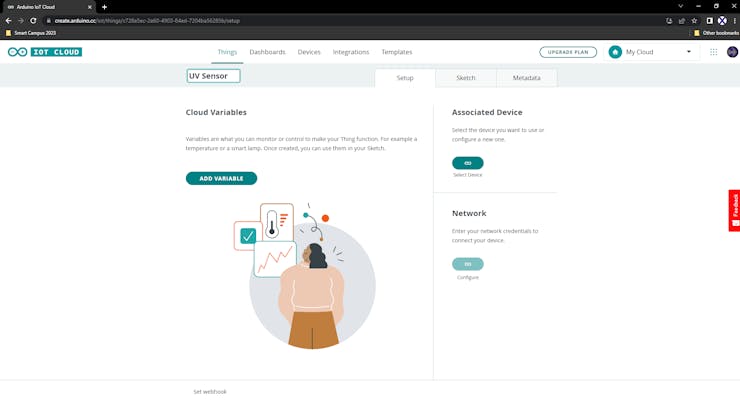The image size is (740, 403).
Task: Open the Things tab
Action: (x=227, y=52)
